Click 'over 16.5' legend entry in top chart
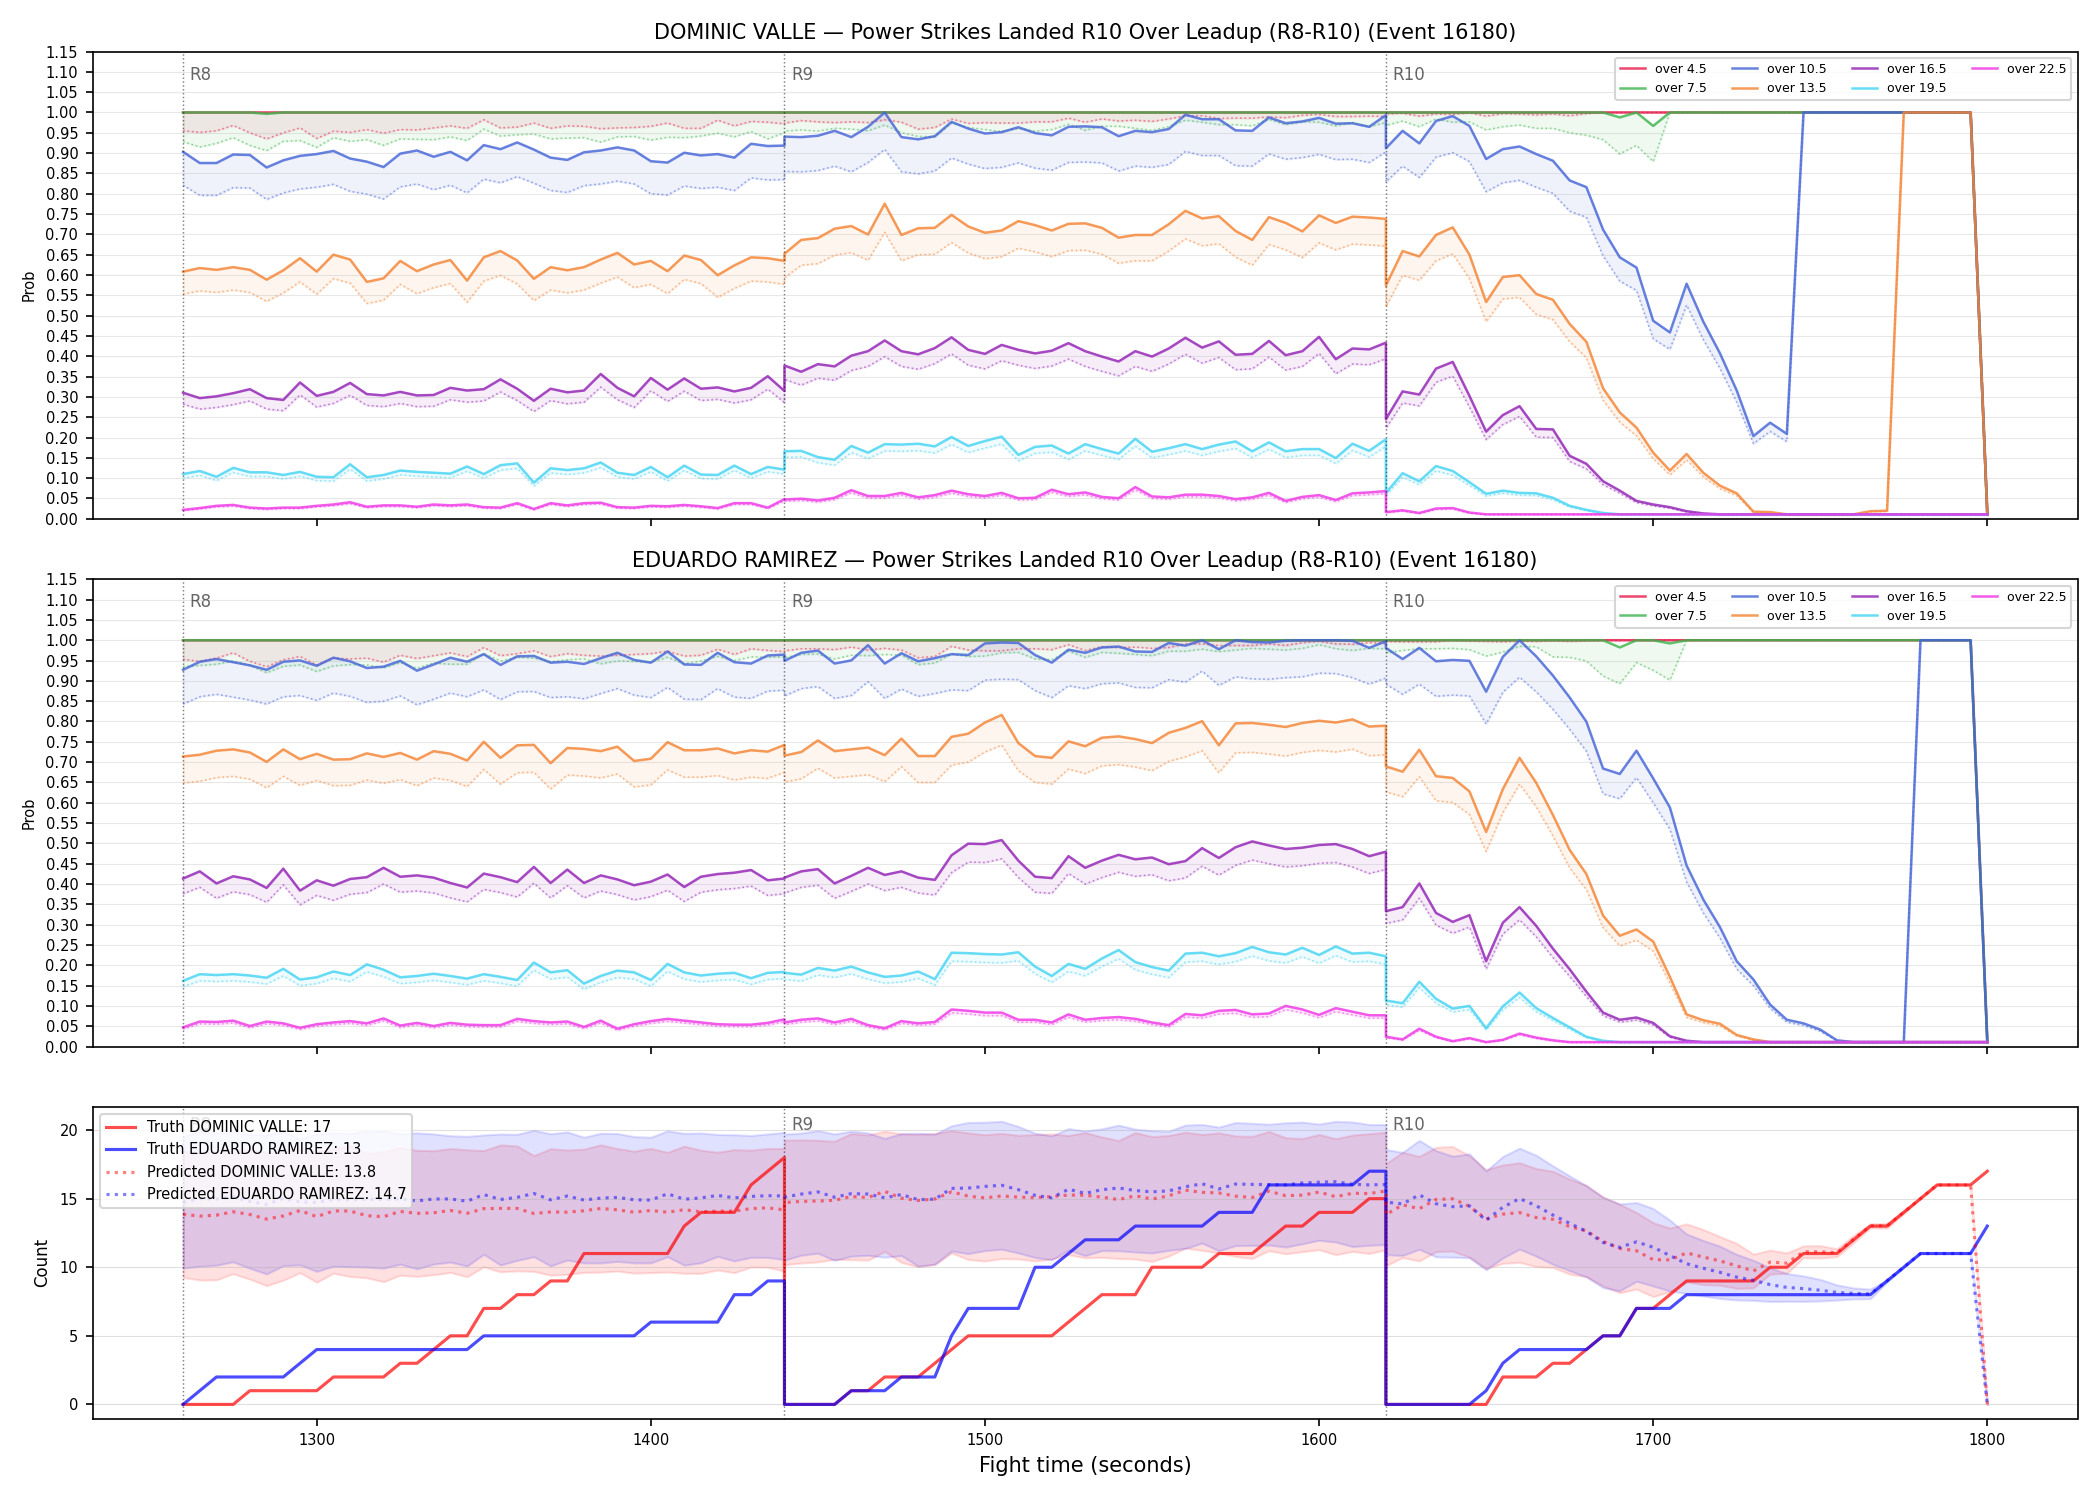2100x1500 pixels. (x=1899, y=69)
